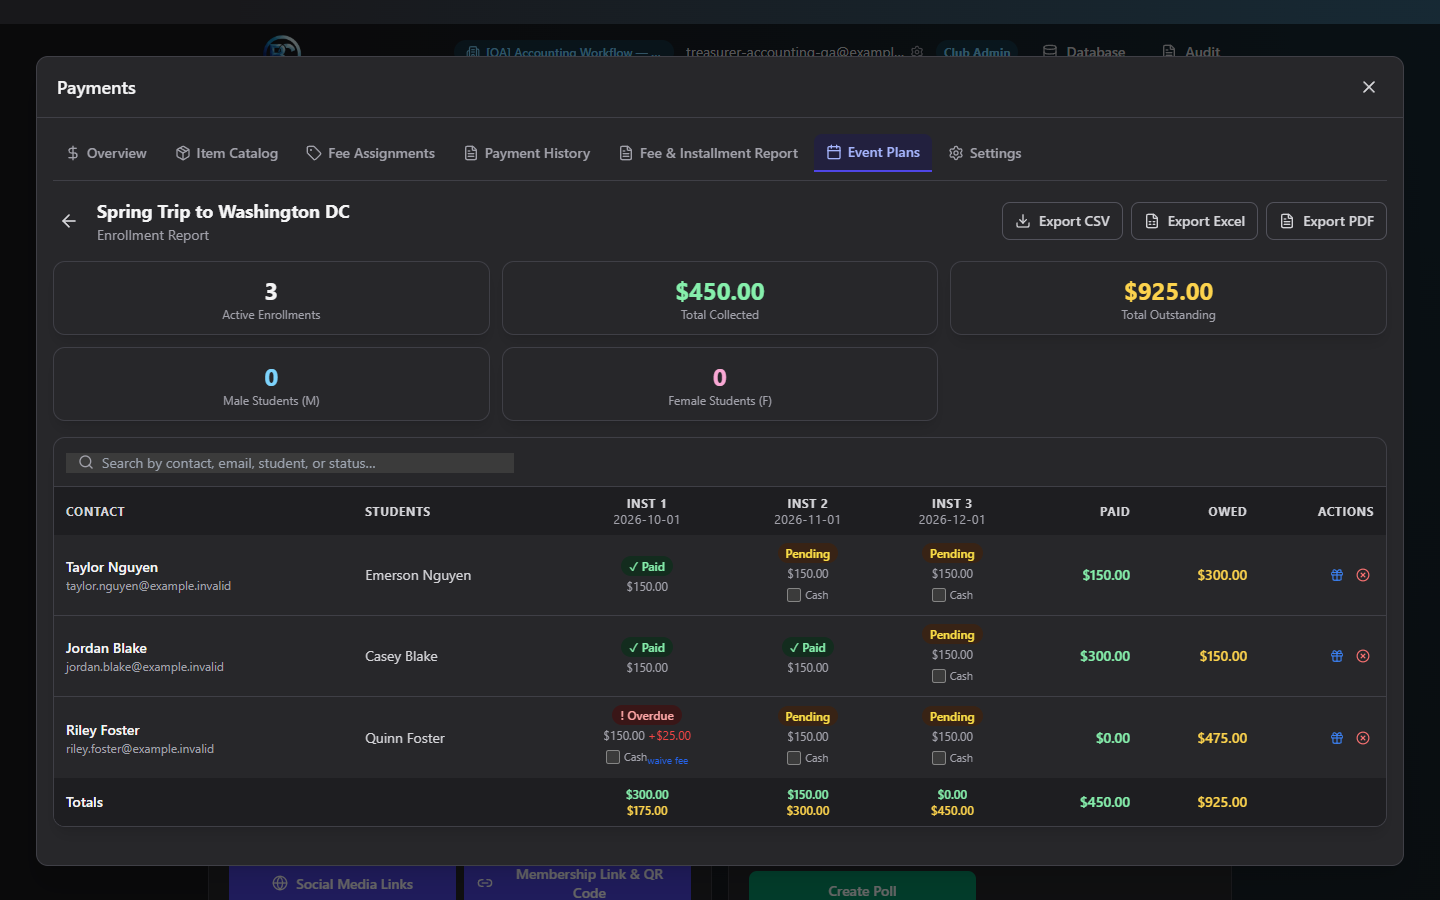The height and width of the screenshot is (900, 1440).
Task: Click taylor.nguyen@example.invalid email text
Action: click(148, 586)
